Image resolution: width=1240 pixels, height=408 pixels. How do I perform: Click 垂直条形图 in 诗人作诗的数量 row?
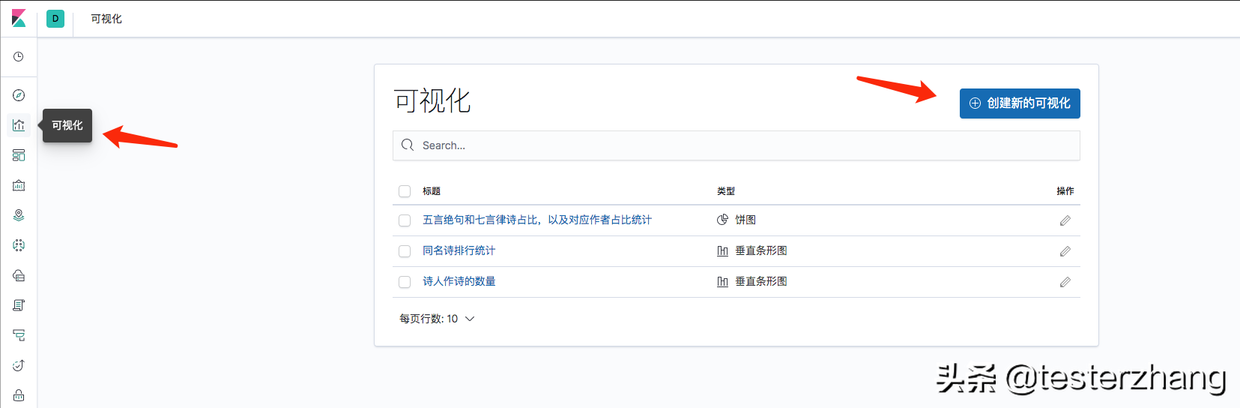click(x=761, y=282)
